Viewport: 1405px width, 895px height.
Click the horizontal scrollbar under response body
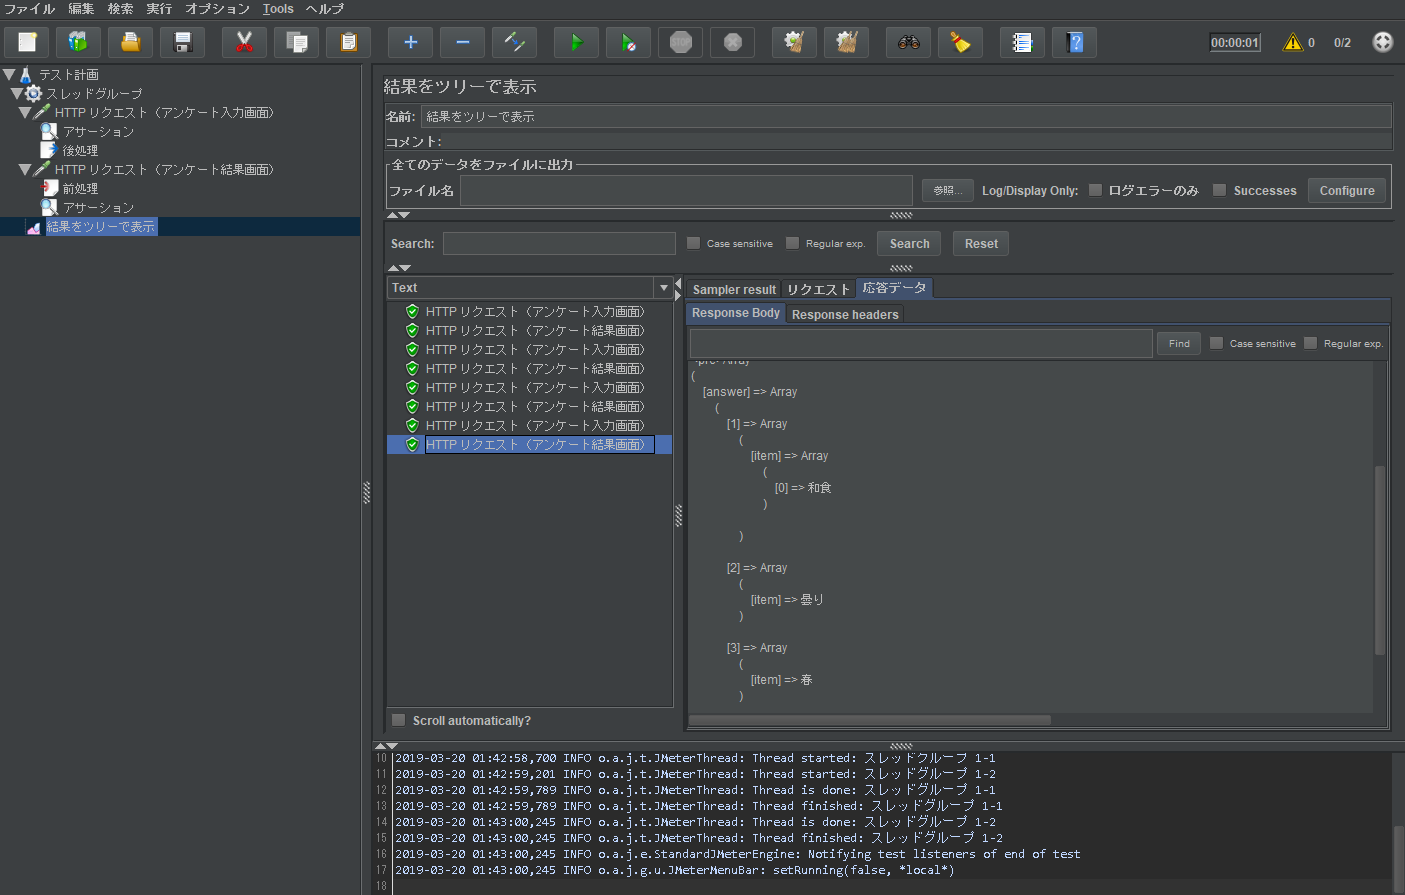(x=870, y=720)
